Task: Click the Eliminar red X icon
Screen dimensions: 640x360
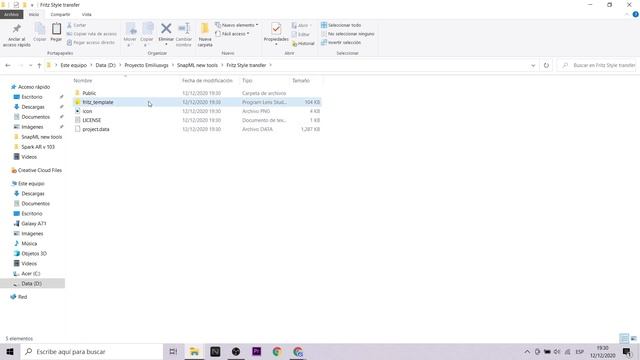Action: coord(166,29)
